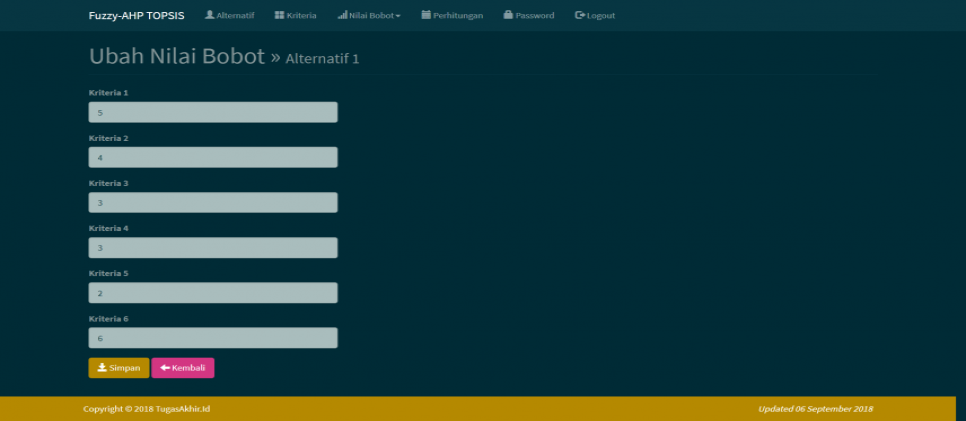
Task: Select the Password menu label
Action: [x=535, y=16]
